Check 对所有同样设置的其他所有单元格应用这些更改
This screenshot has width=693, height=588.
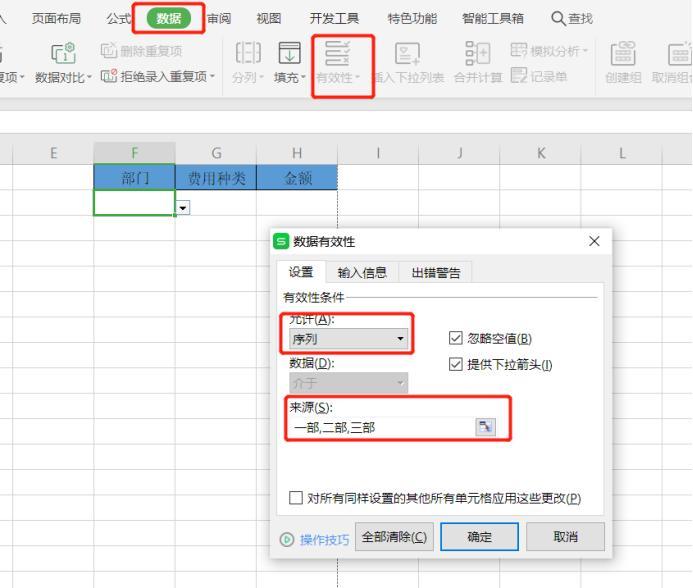296,497
